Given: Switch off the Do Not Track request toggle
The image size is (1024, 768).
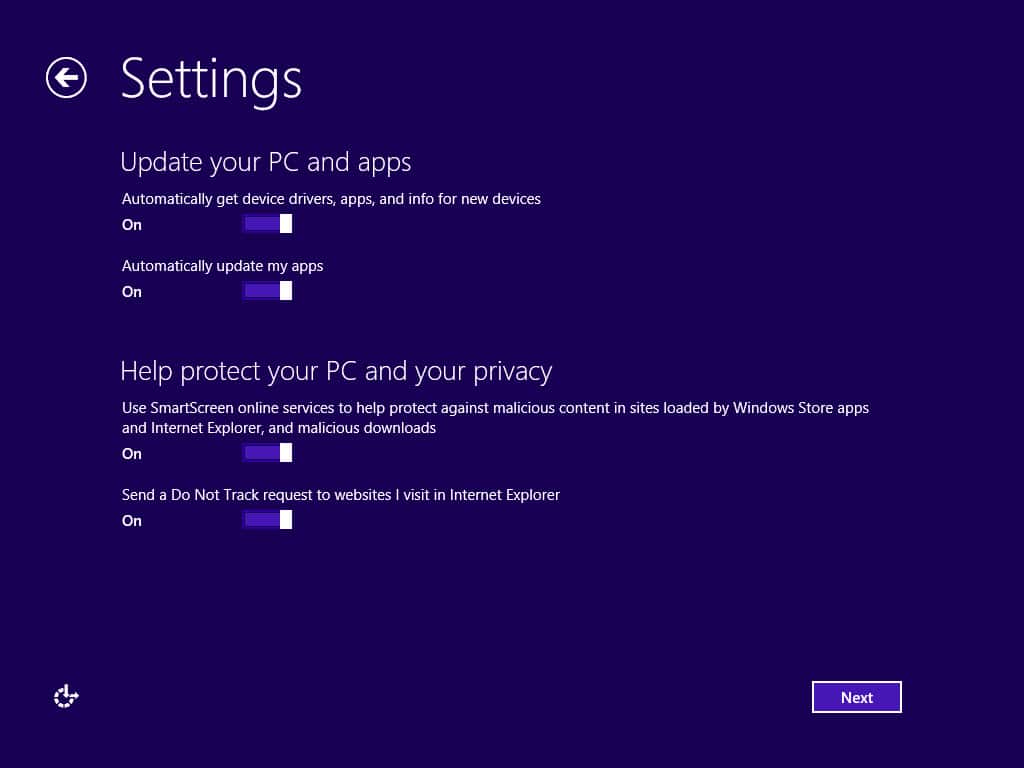Looking at the screenshot, I should (267, 520).
